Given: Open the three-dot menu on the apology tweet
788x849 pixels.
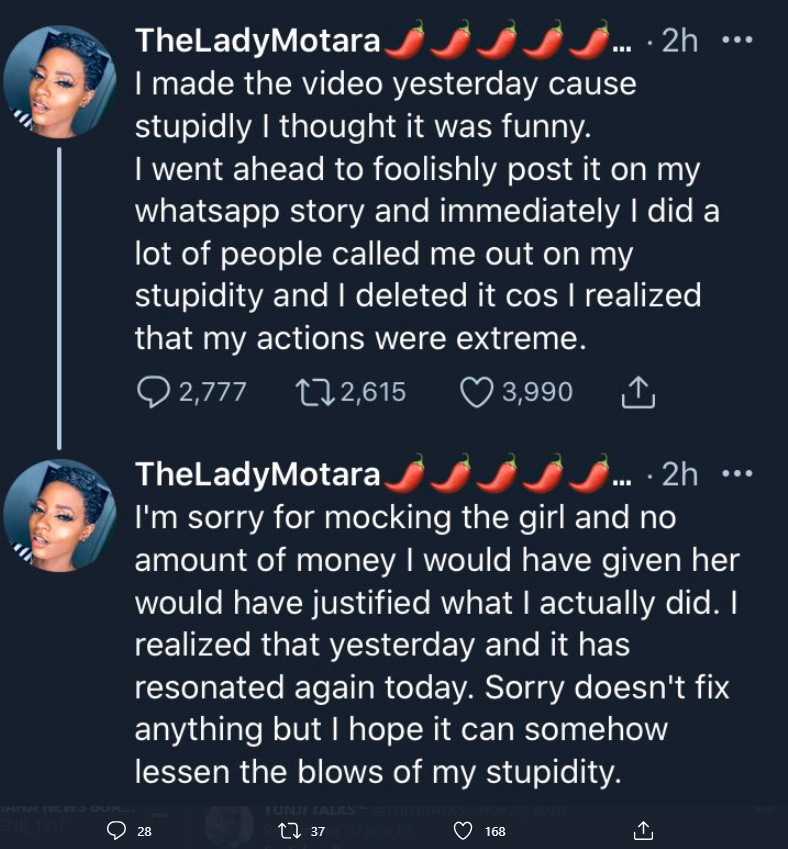Looking at the screenshot, I should (736, 474).
